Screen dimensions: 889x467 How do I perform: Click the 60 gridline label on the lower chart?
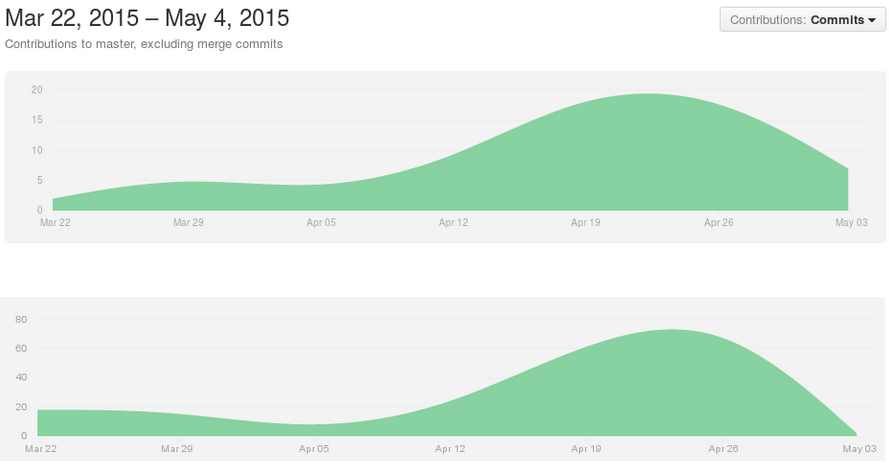[x=20, y=349]
